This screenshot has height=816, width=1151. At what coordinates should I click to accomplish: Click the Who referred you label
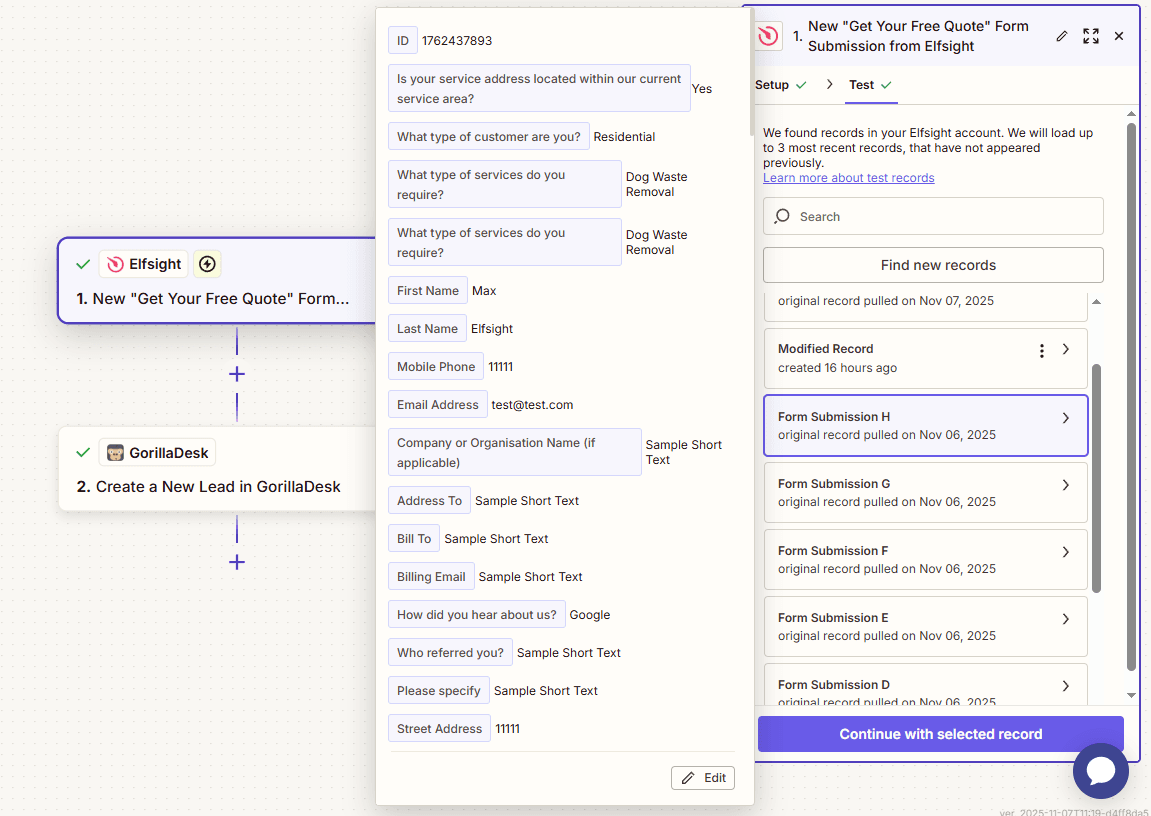pos(451,652)
